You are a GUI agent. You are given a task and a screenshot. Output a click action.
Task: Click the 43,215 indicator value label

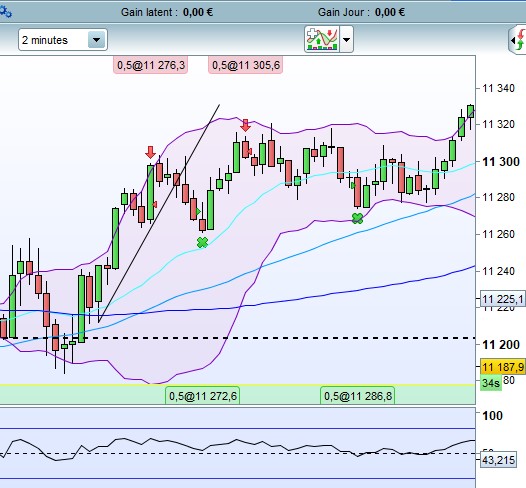pyautogui.click(x=498, y=460)
